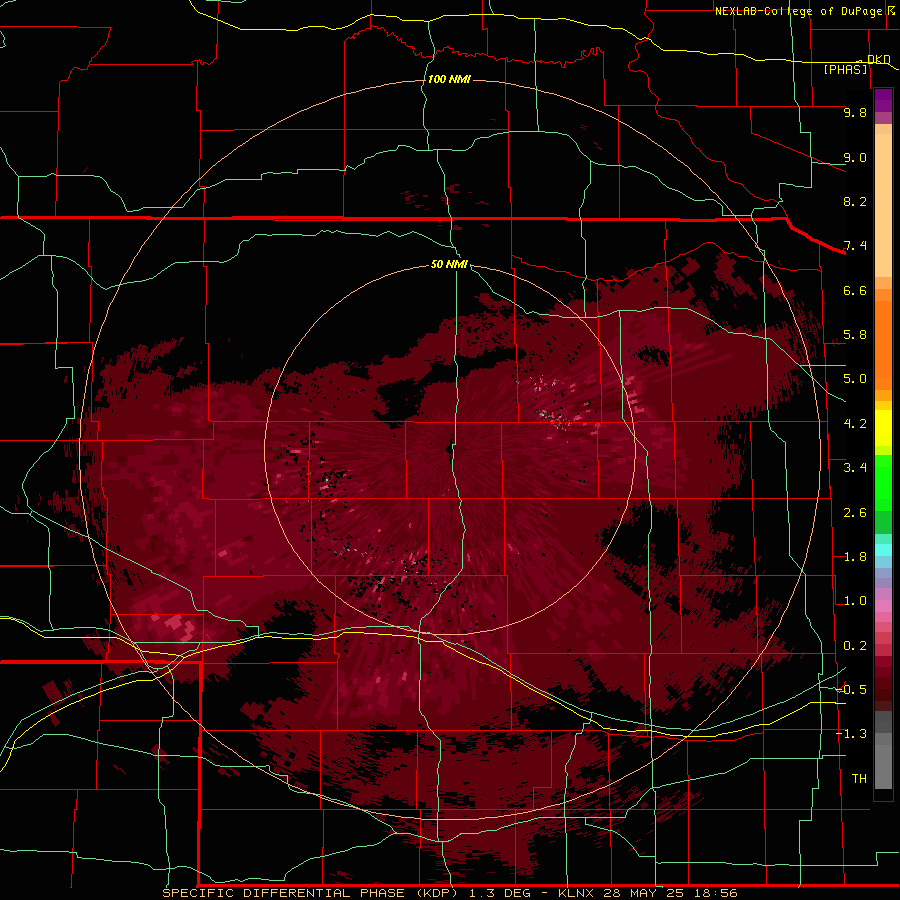Click the 9.0 value on the scale
This screenshot has width=900, height=900.
click(855, 157)
